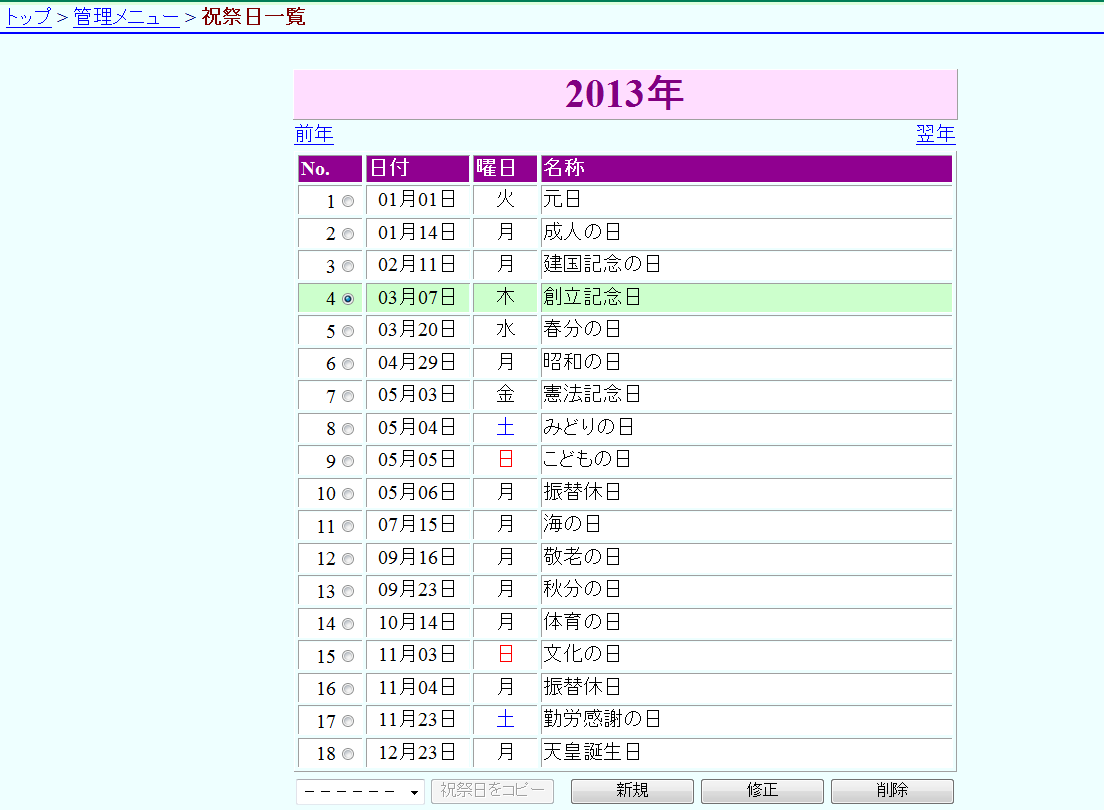Click red 日 weekday for 05月05日

pyautogui.click(x=506, y=459)
